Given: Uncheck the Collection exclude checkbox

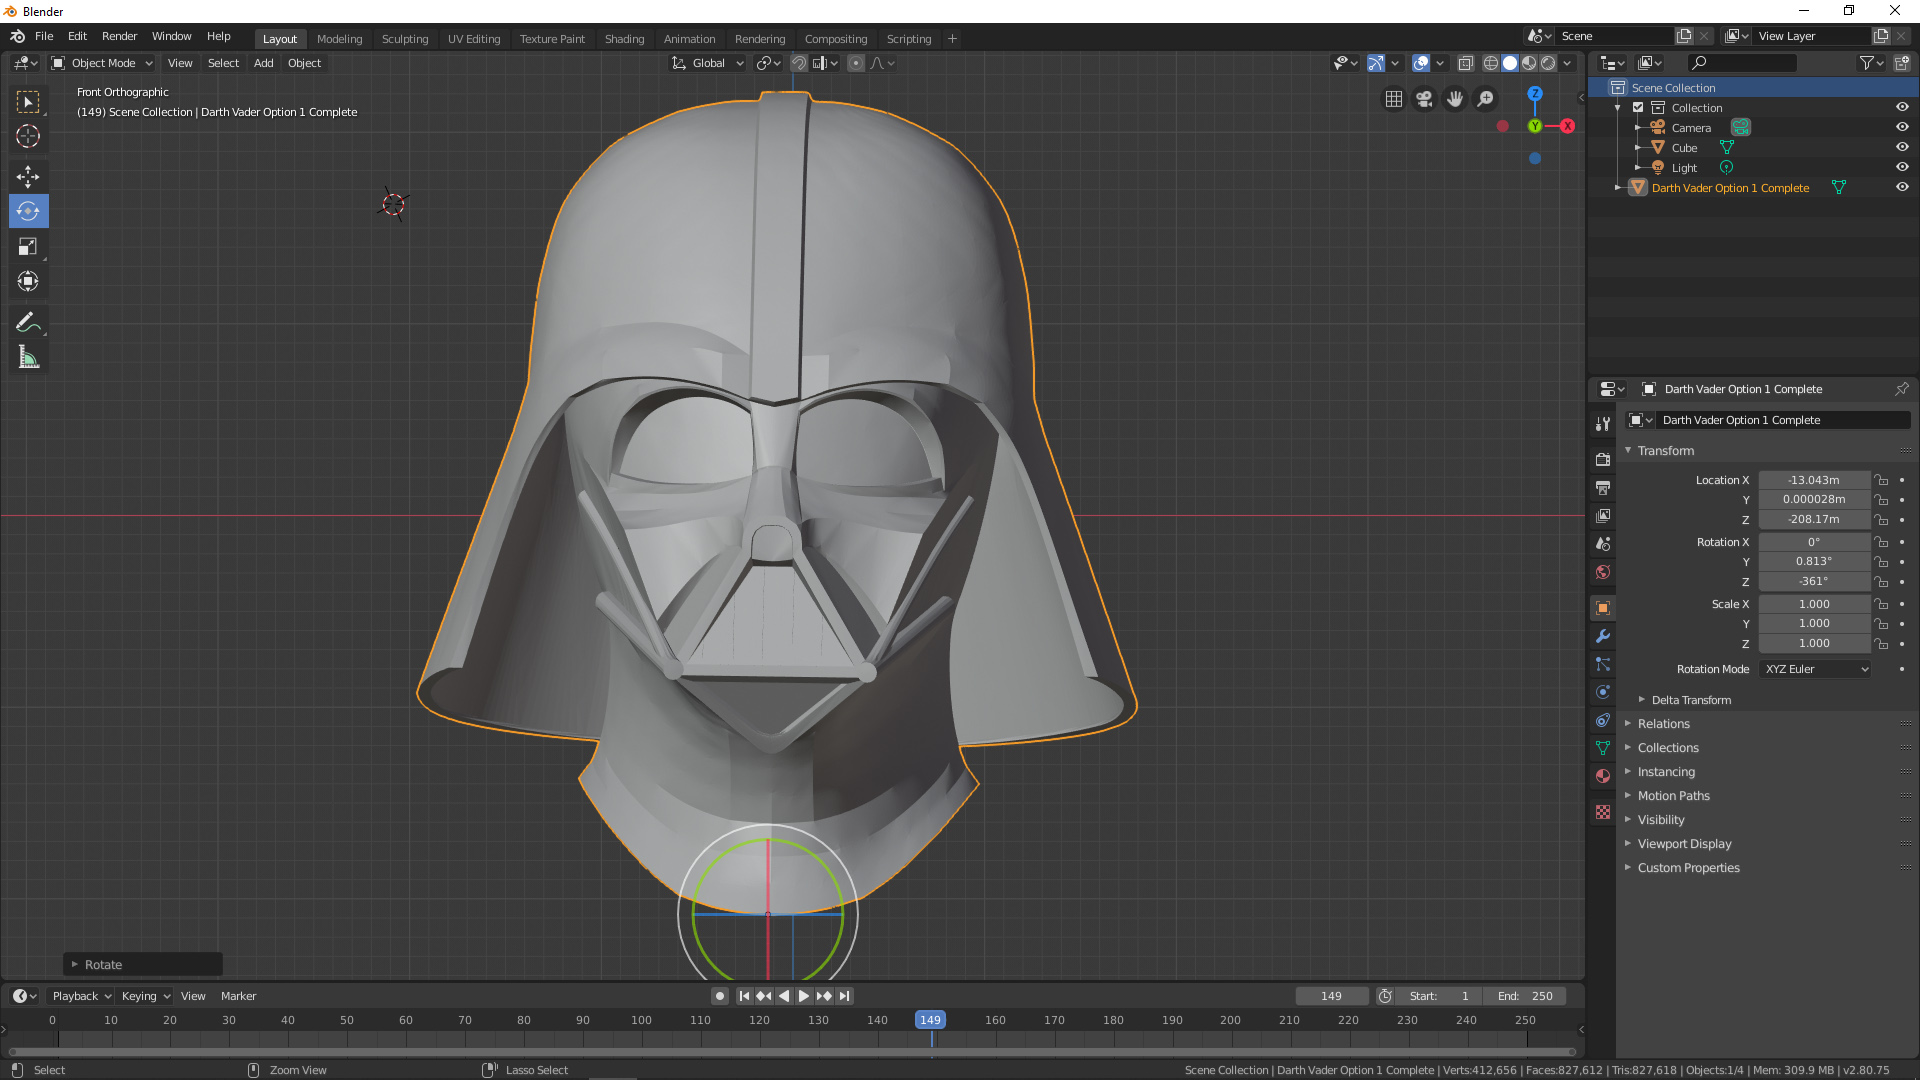Looking at the screenshot, I should 1638,107.
